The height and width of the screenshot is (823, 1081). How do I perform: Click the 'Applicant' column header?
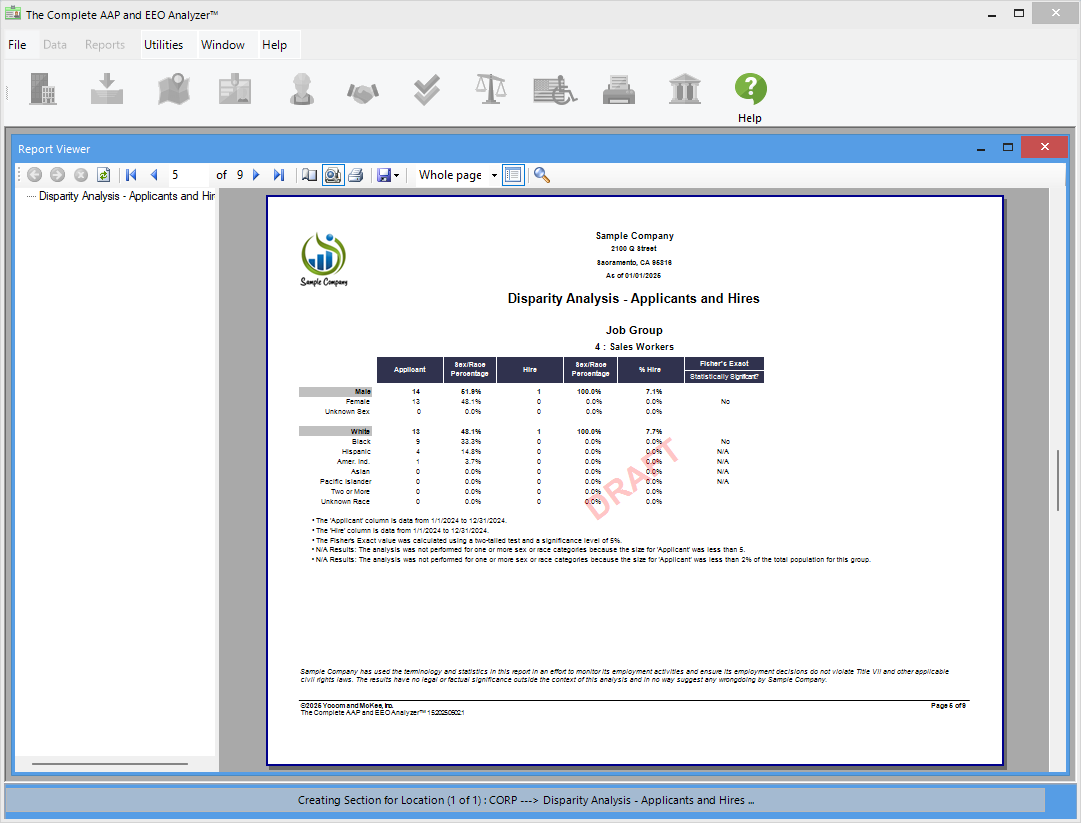[x=410, y=369]
